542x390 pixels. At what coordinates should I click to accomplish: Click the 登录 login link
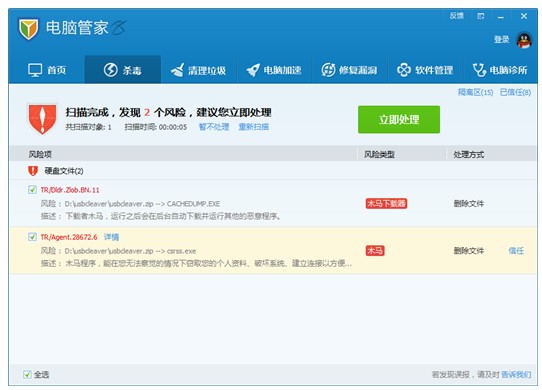(x=502, y=39)
